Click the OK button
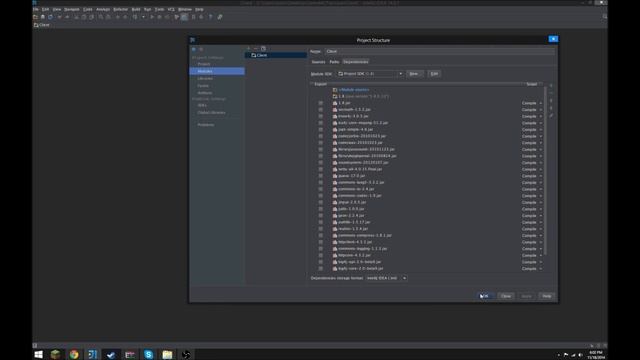The image size is (640, 360). tap(486, 296)
